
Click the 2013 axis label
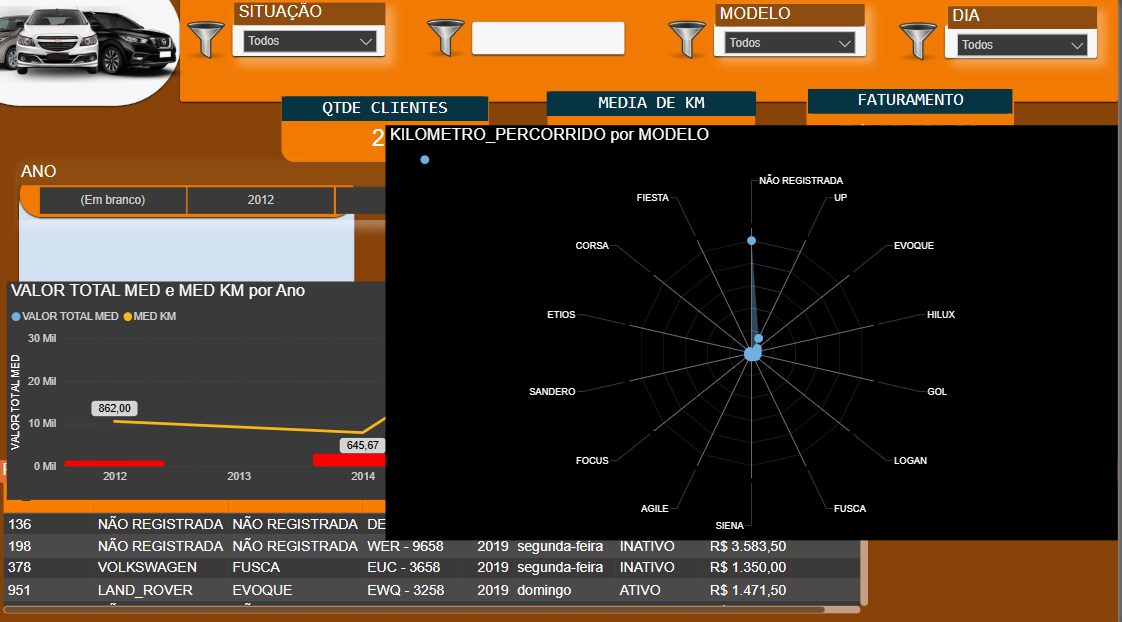coord(239,476)
